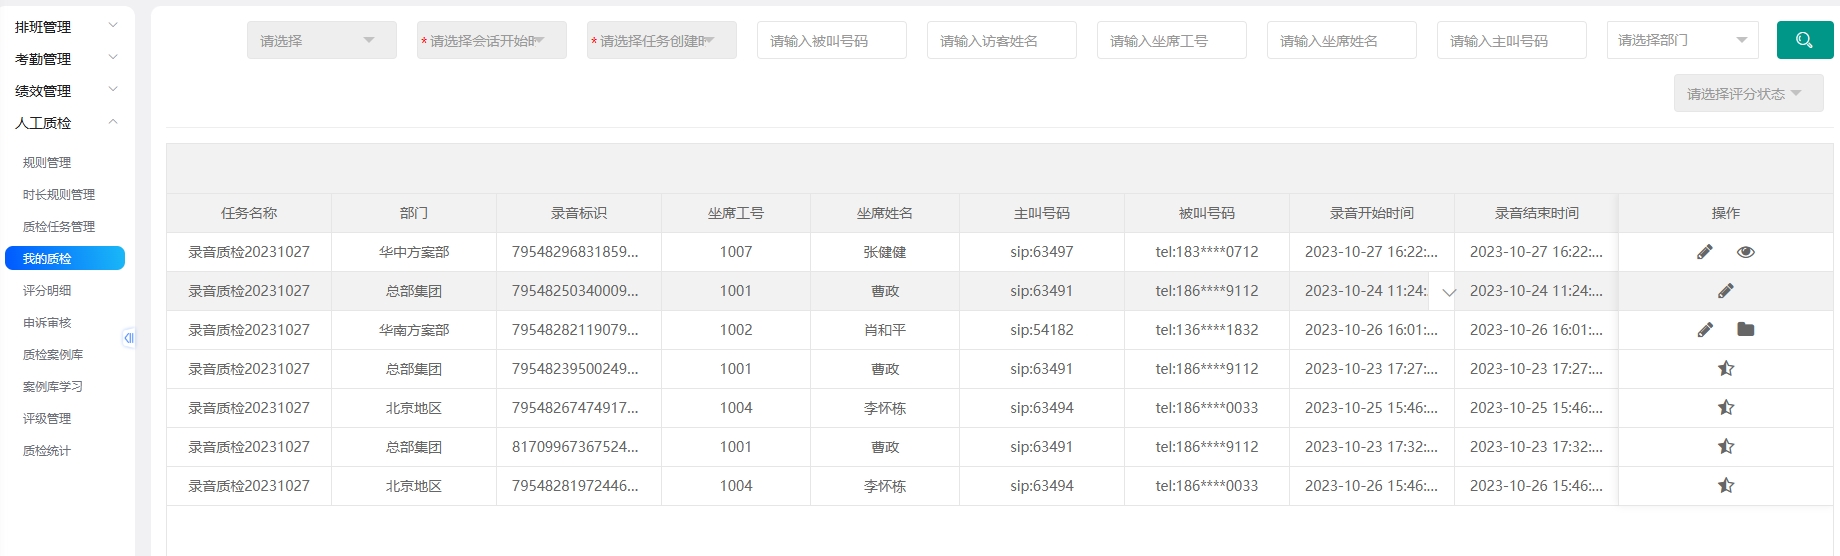Click the eye view icon in the first row
The width and height of the screenshot is (1840, 556).
1746,252
